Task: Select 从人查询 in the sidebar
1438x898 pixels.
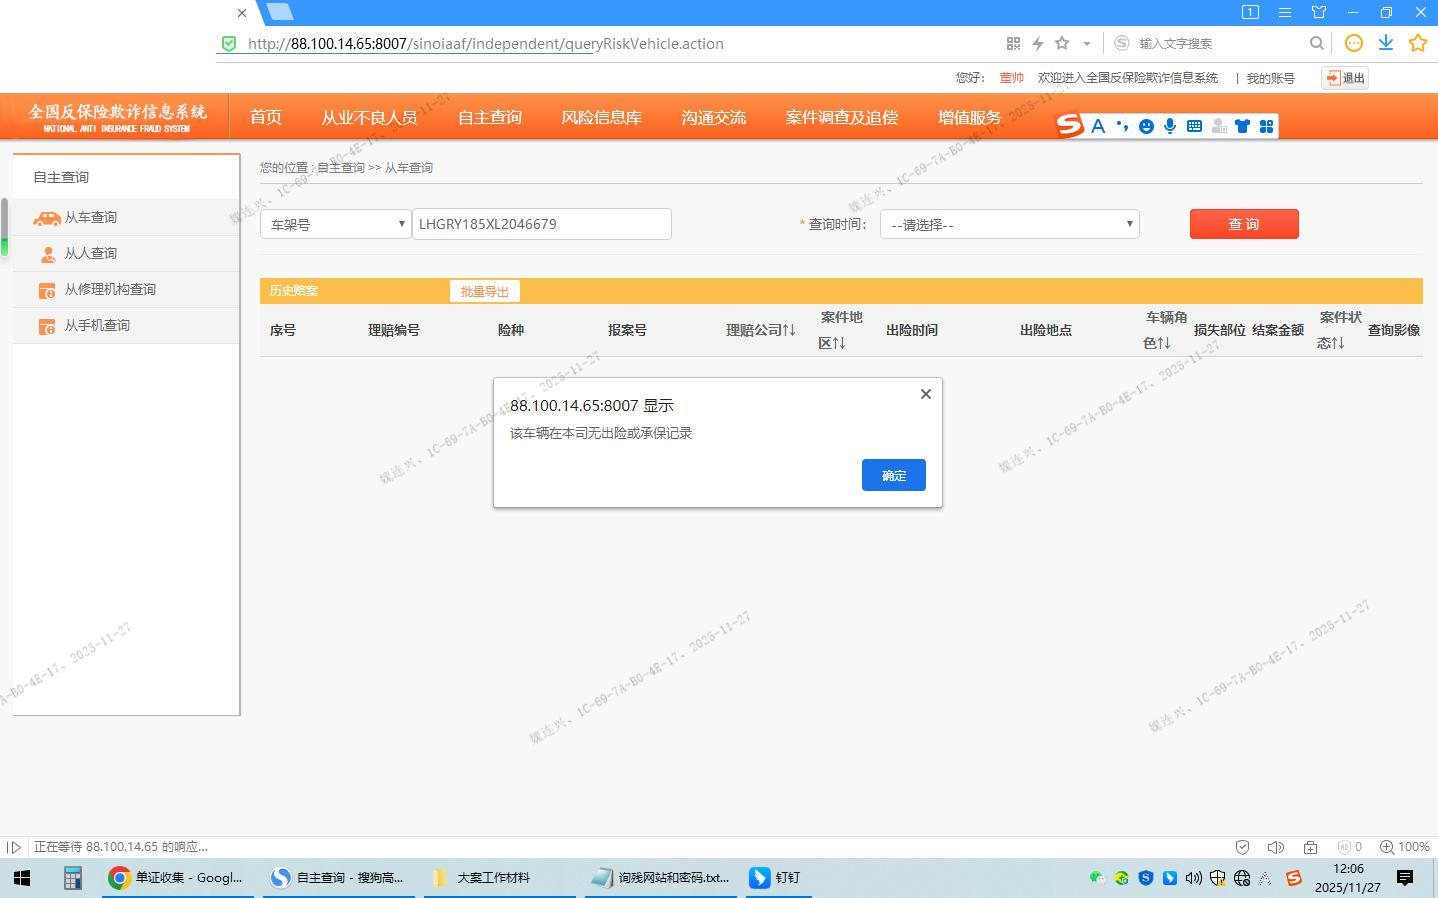Action: (90, 253)
